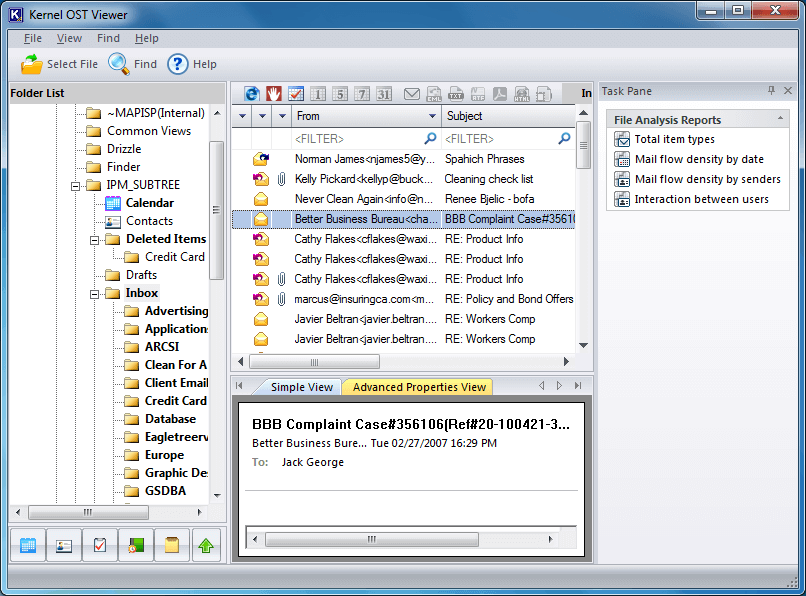Toggle the checkmark calendar toolbar icon

[x=296, y=94]
